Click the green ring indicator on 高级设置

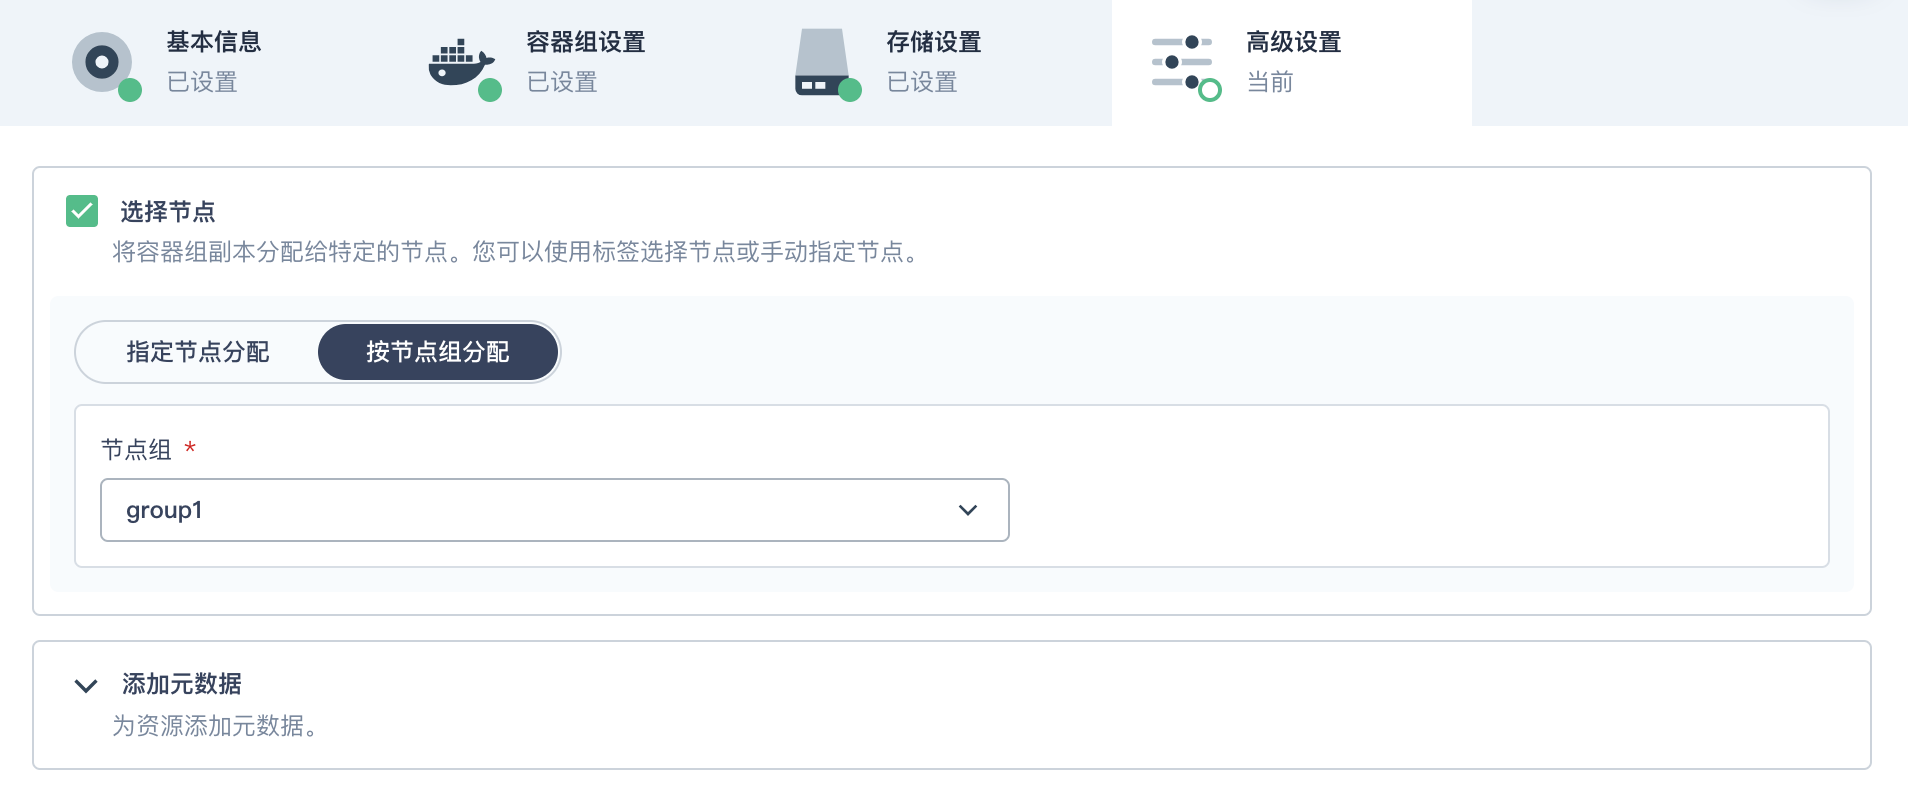tap(1209, 91)
